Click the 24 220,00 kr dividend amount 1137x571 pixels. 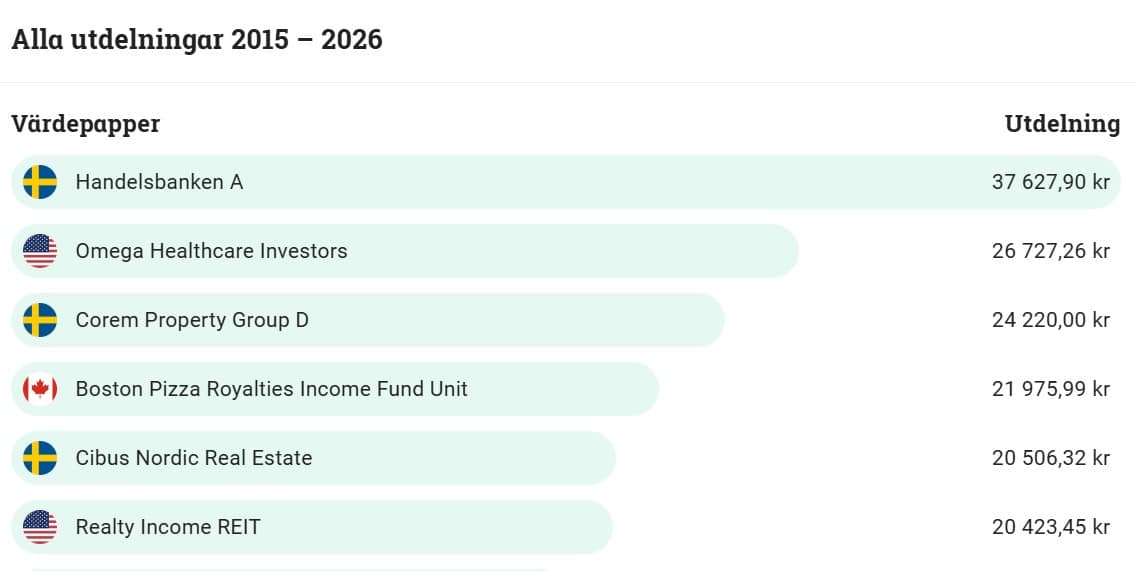click(x=1051, y=320)
